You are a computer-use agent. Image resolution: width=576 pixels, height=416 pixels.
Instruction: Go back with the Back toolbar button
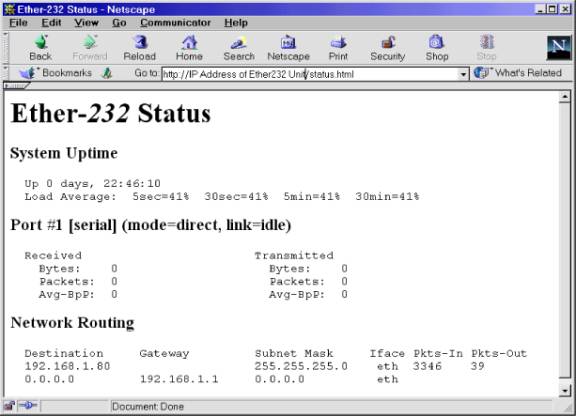click(40, 48)
